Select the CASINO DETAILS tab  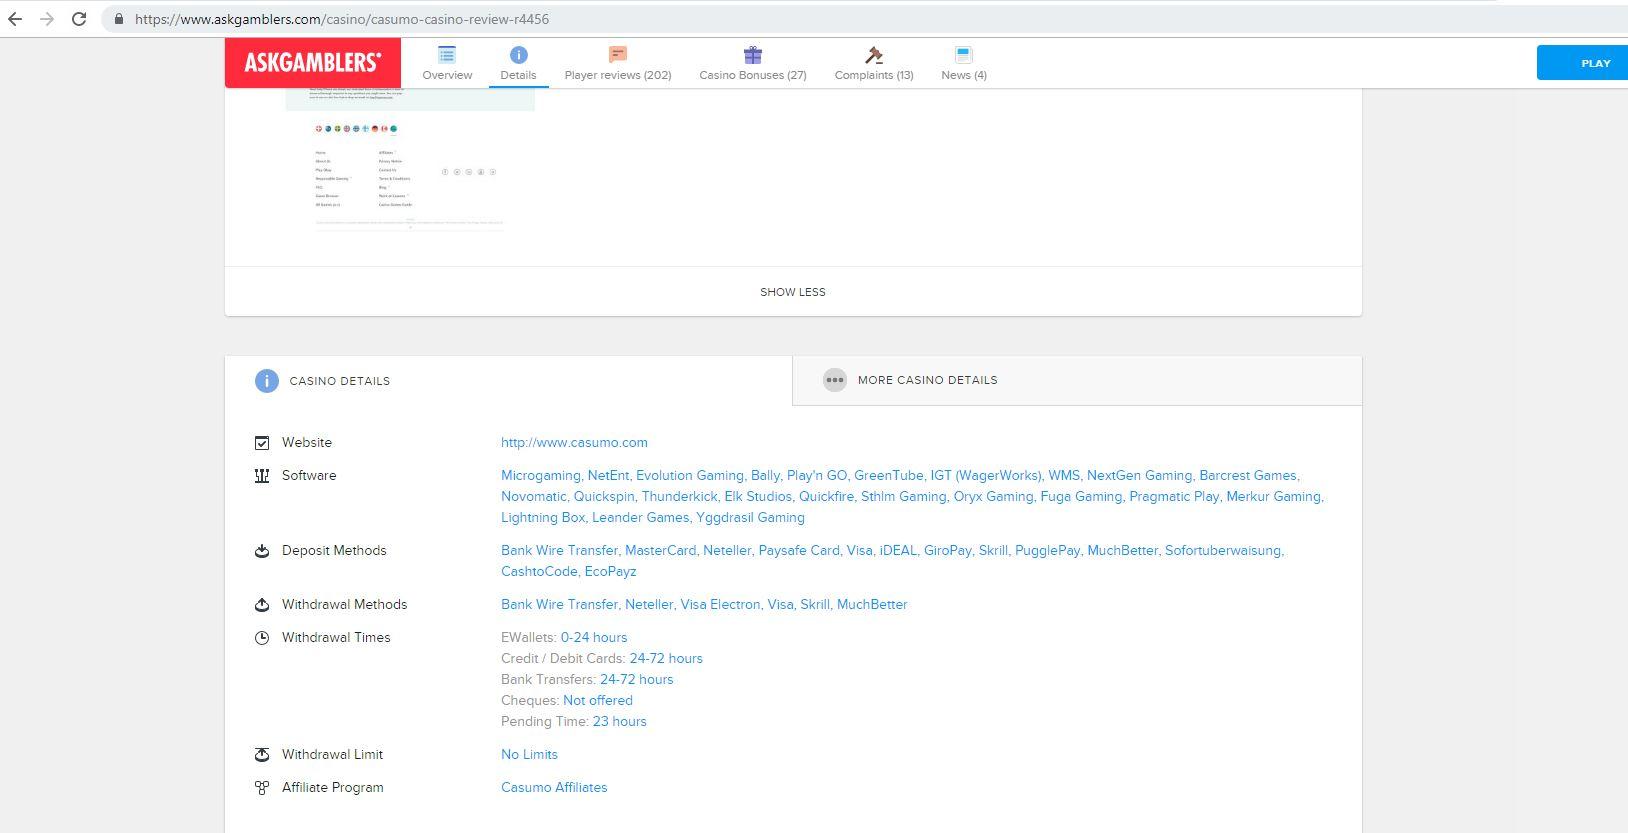click(x=509, y=381)
